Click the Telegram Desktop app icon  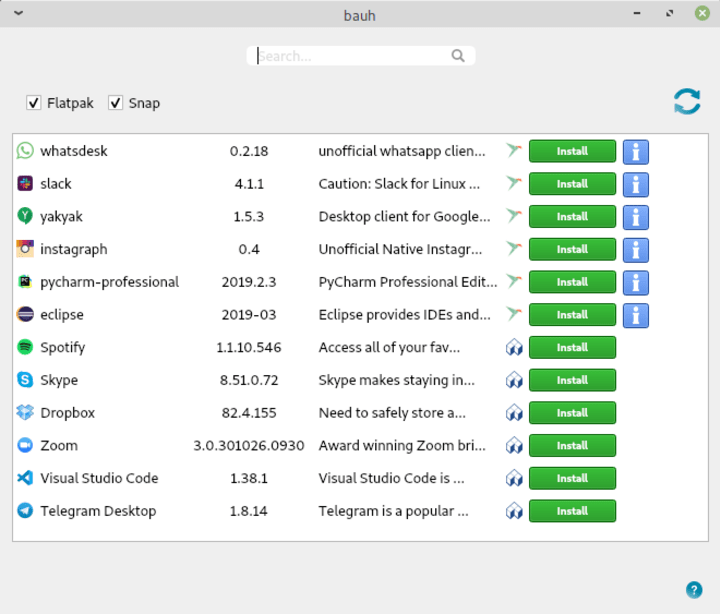(25, 510)
